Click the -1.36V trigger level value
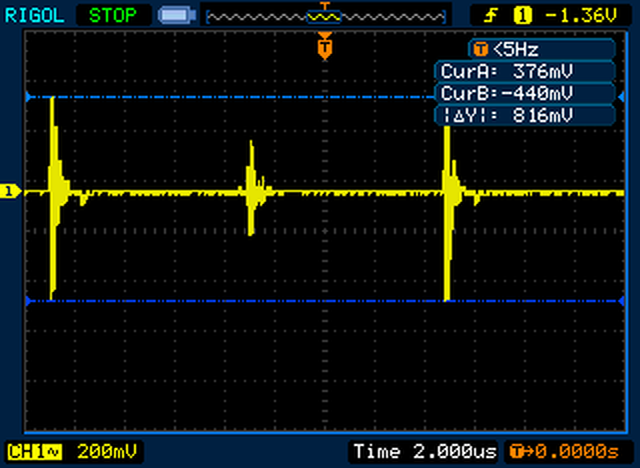 coord(582,16)
